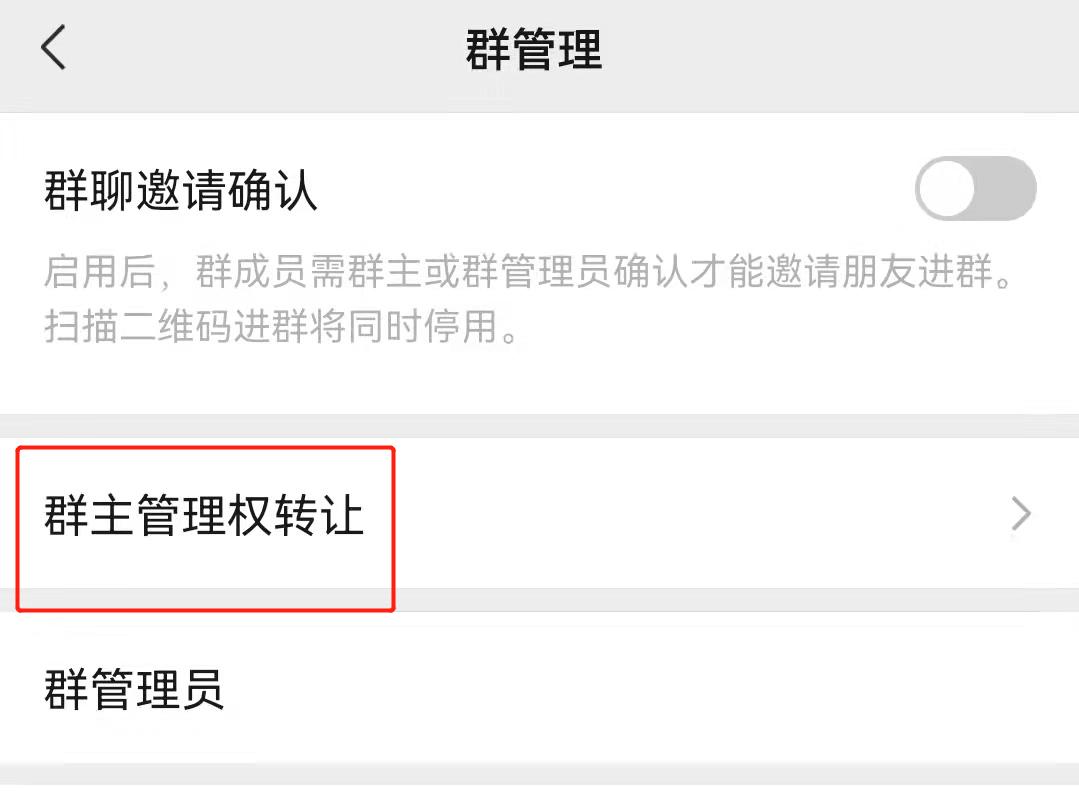Click the word 转让 in the transfer row
This screenshot has height=809, width=1079.
click(x=319, y=515)
